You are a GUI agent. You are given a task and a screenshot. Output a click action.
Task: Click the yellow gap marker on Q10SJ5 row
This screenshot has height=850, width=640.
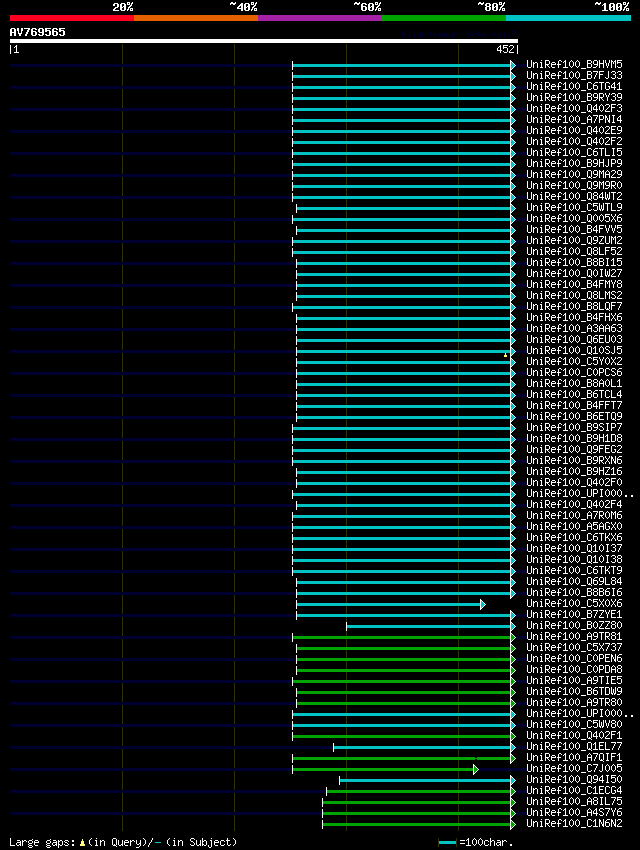click(x=506, y=355)
